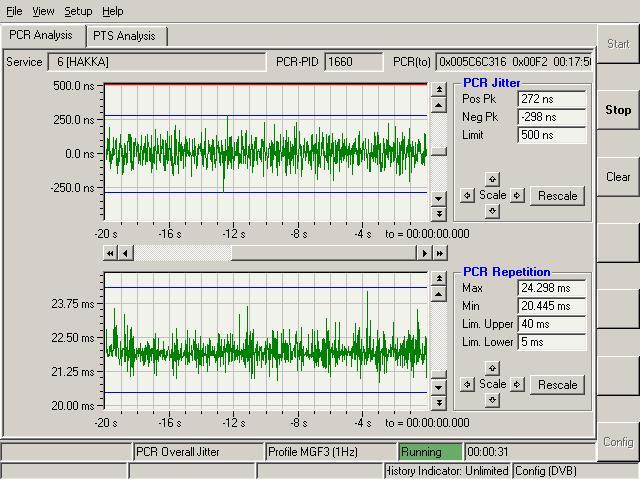This screenshot has height=480, width=640.
Task: Jump to top of PCR Jitter vertical scroll
Action: [x=438, y=90]
